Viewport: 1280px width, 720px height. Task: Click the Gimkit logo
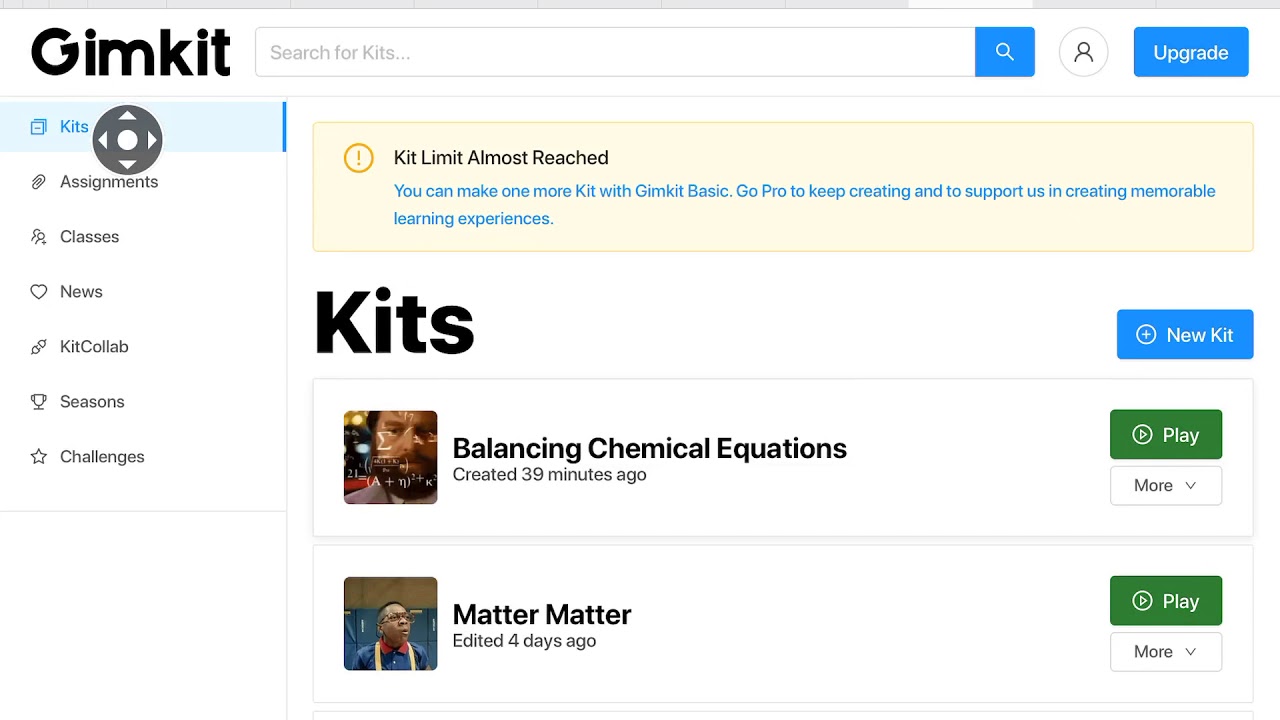(131, 52)
